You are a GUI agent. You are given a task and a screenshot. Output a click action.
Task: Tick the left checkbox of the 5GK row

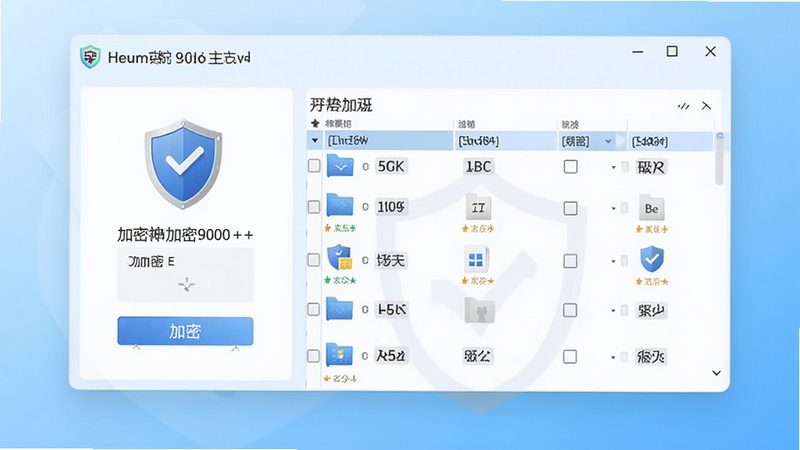(314, 166)
